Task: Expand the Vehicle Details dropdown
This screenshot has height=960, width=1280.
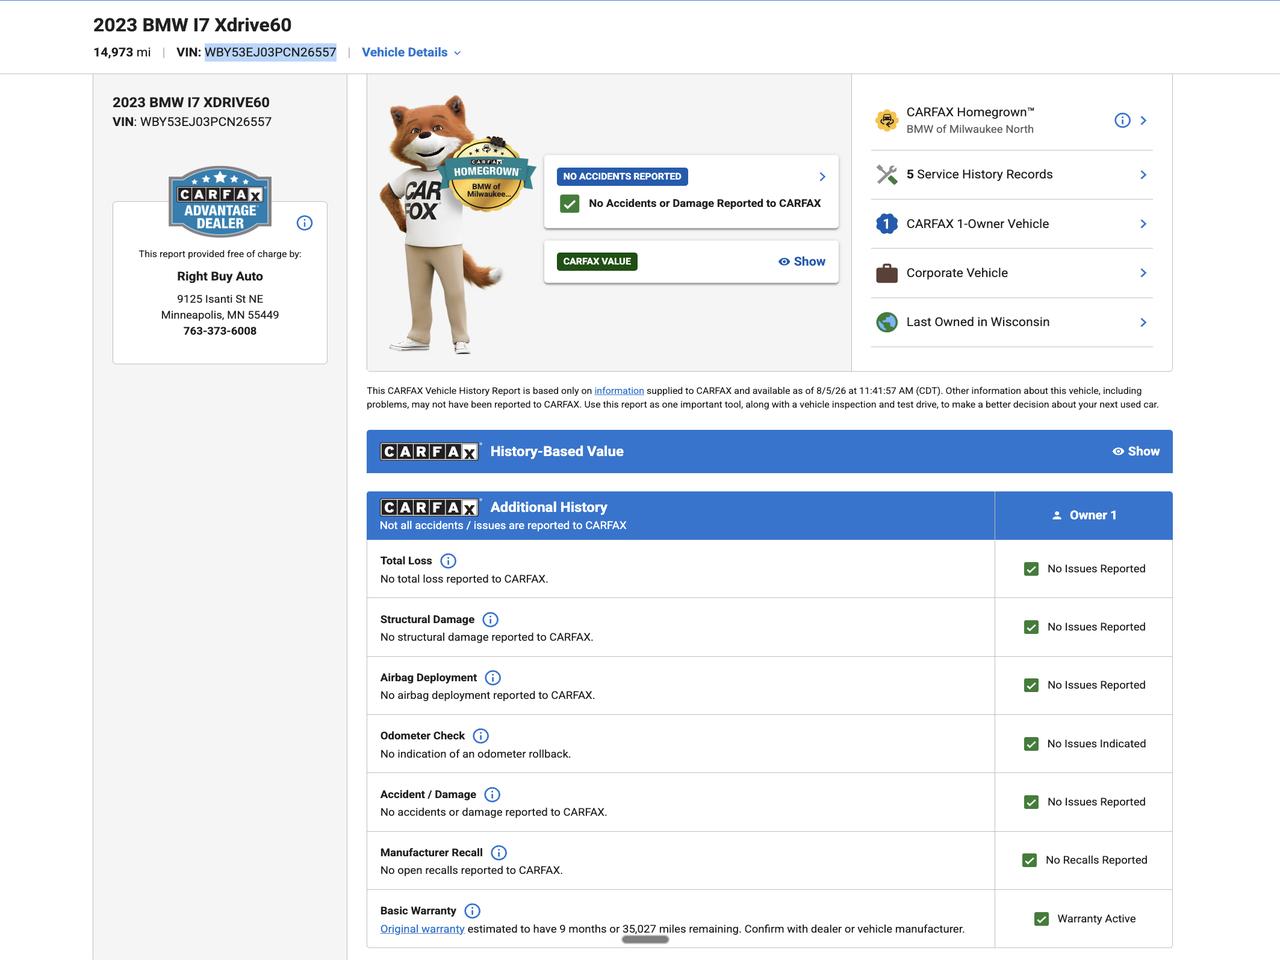Action: coord(411,52)
